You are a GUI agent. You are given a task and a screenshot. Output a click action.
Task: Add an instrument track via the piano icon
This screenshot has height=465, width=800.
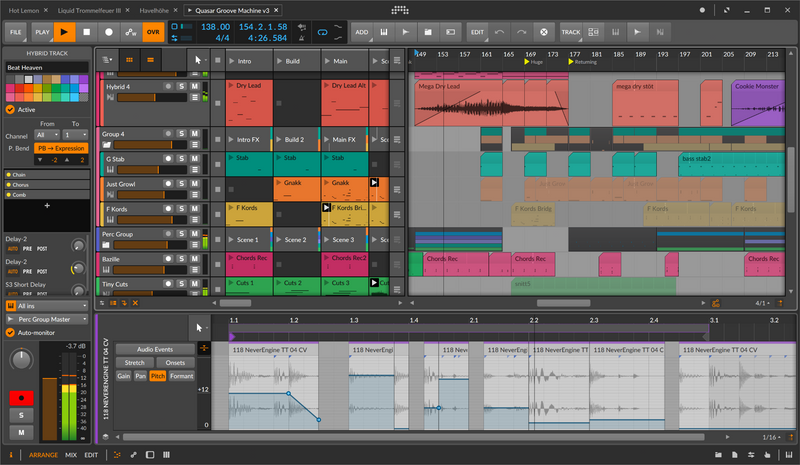pyautogui.click(x=384, y=32)
